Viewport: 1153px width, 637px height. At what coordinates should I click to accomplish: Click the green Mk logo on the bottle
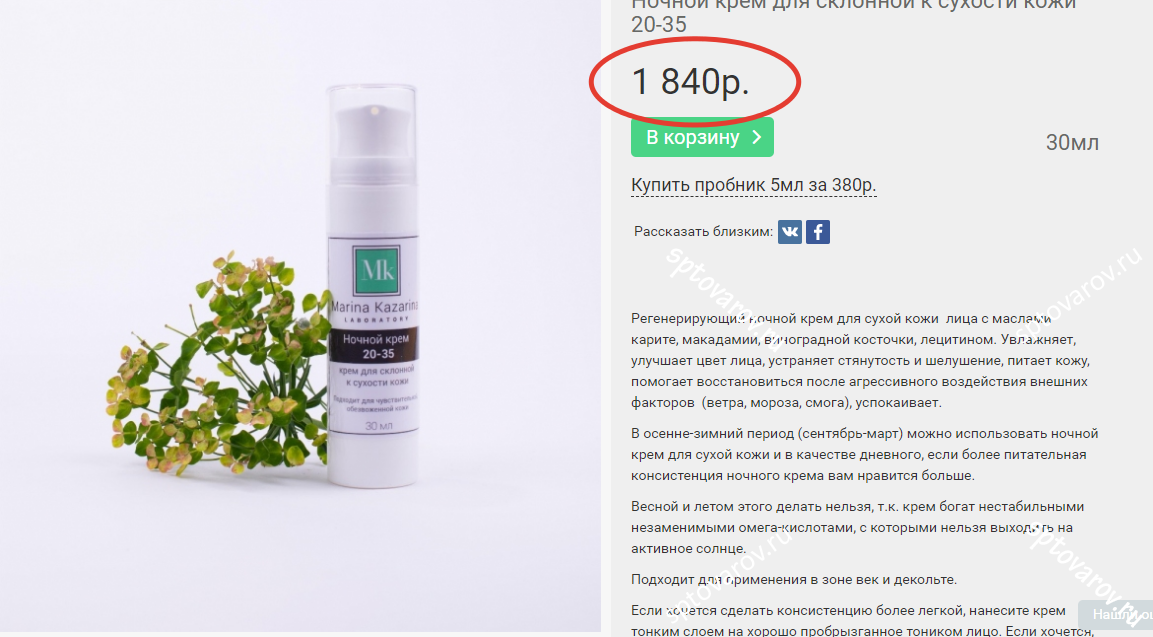coord(377,271)
